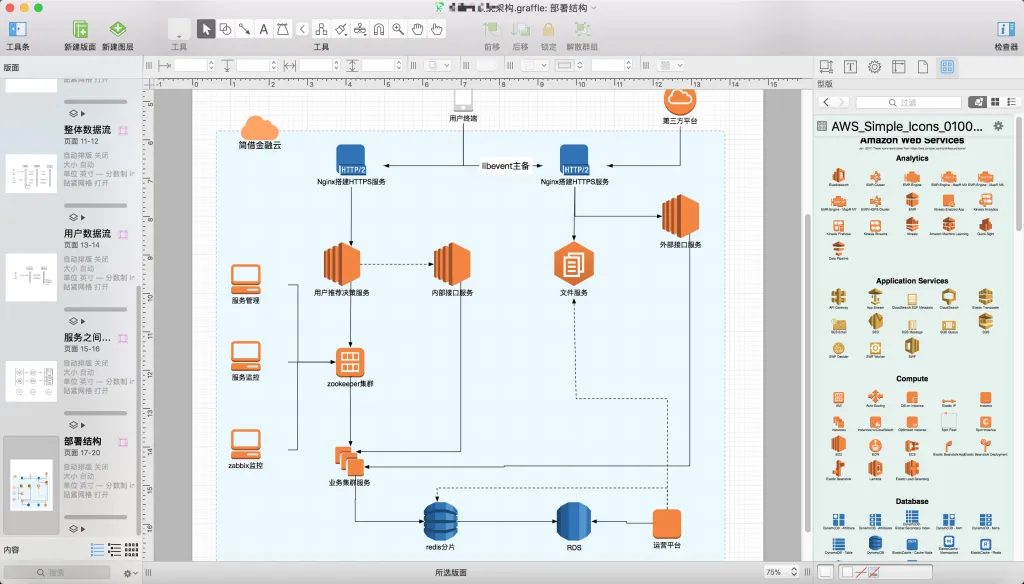Toggle the 工具条 sidebar button
The height and width of the screenshot is (584, 1024).
(18, 29)
